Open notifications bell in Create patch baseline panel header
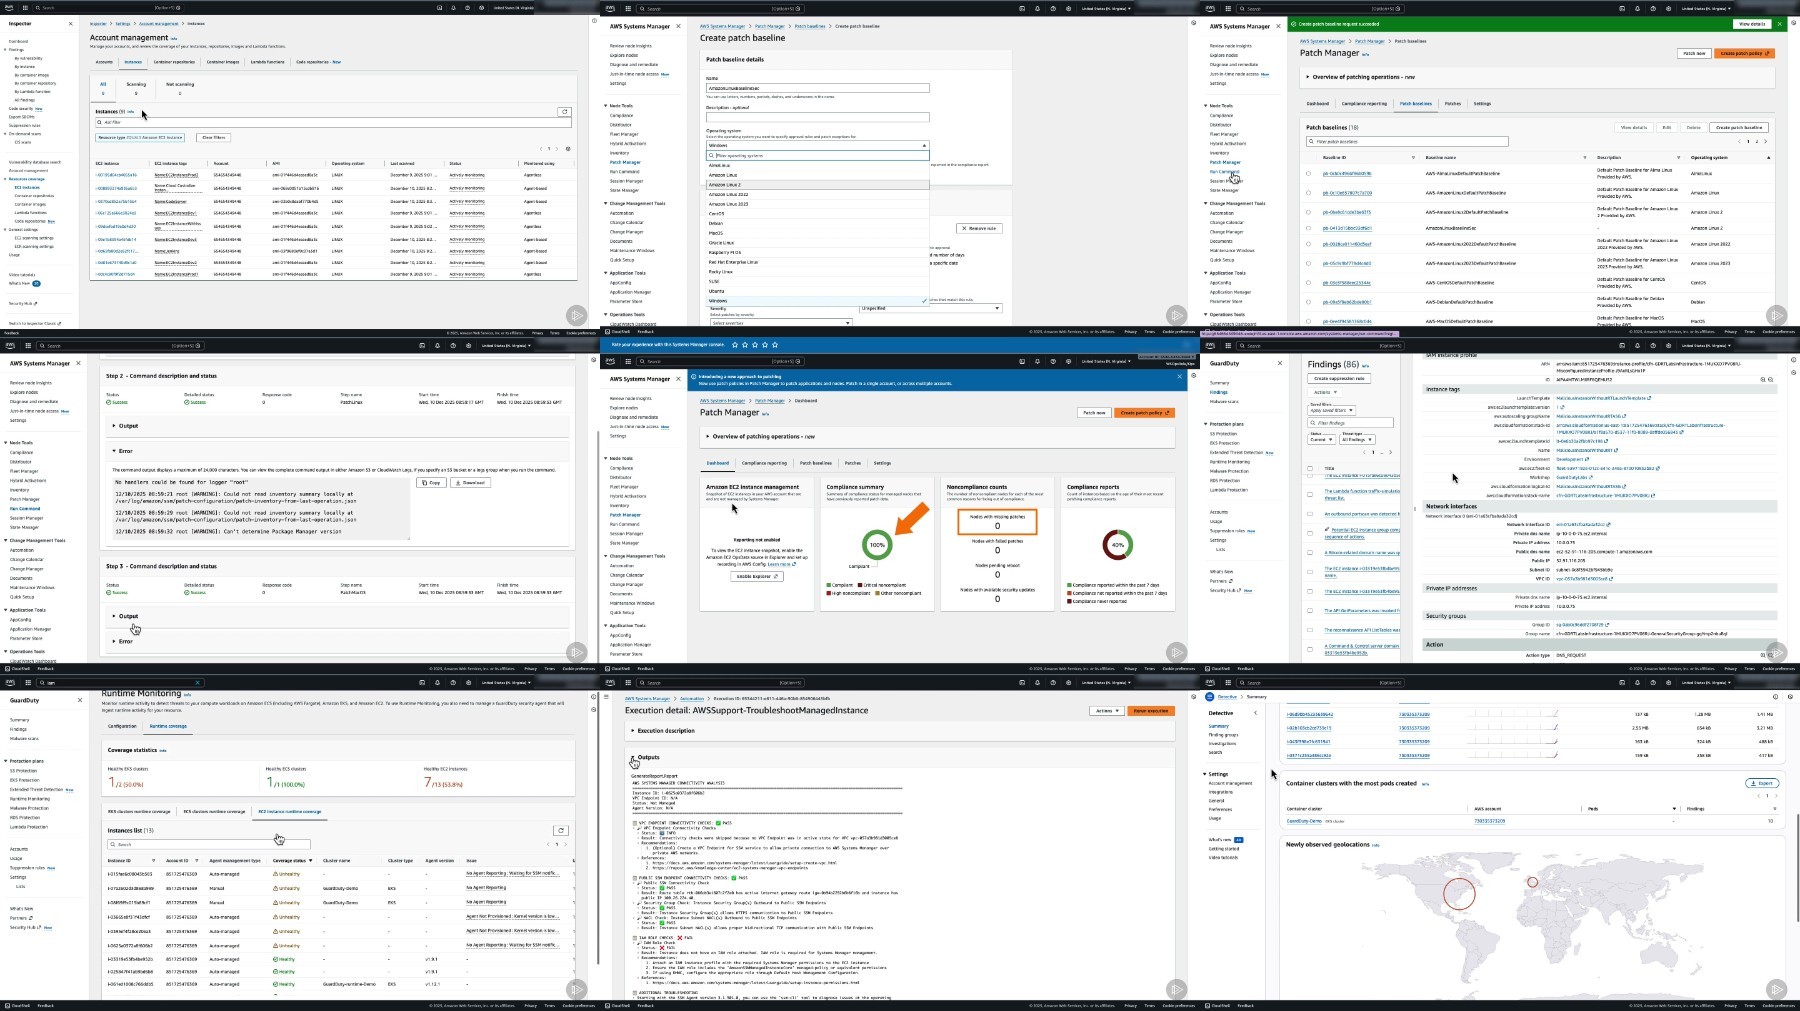Image resolution: width=1800 pixels, height=1011 pixels. (1037, 8)
